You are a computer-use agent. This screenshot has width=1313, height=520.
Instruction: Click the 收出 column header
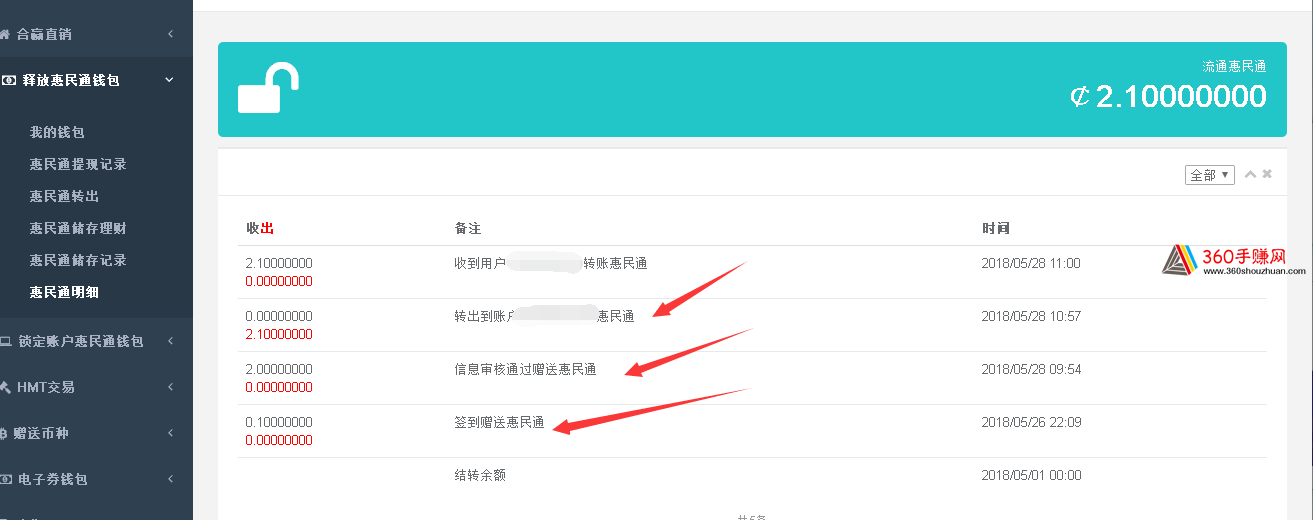[260, 229]
